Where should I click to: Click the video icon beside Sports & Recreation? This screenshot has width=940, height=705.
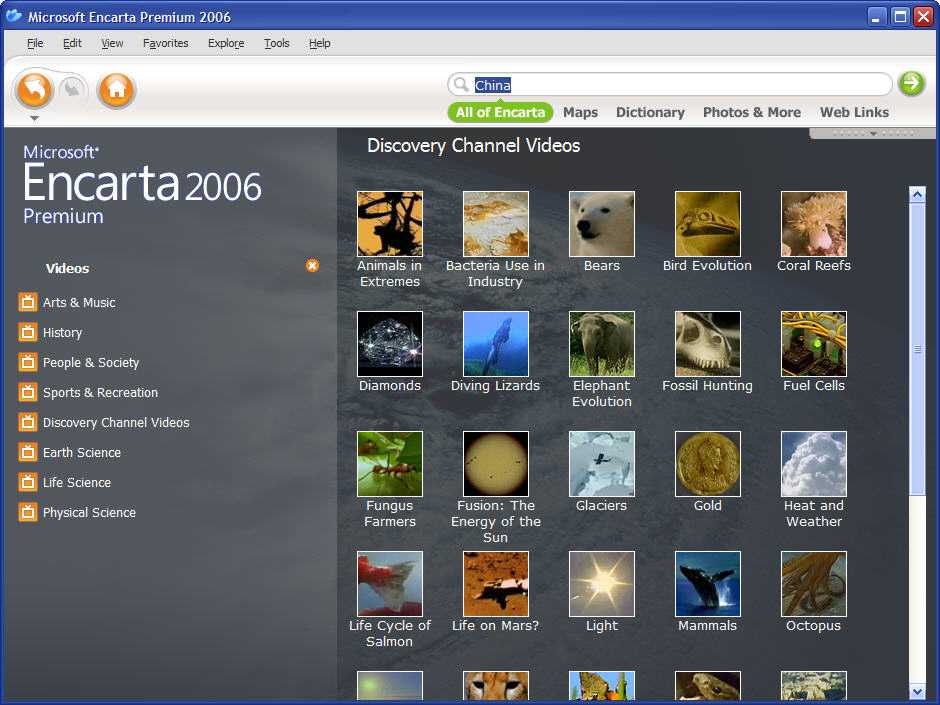pyautogui.click(x=28, y=392)
